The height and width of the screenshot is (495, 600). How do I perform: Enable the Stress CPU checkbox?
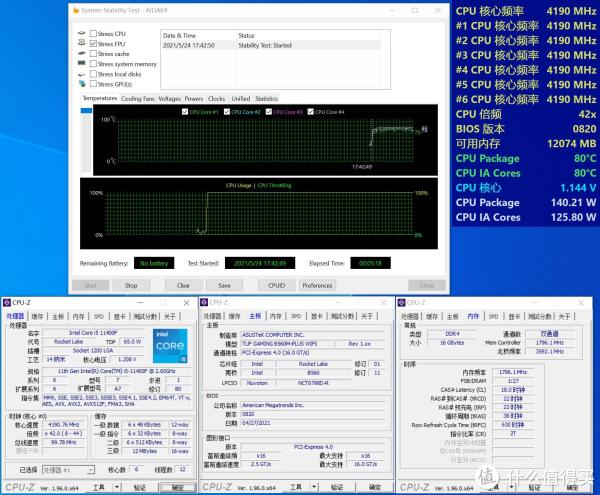pos(93,34)
